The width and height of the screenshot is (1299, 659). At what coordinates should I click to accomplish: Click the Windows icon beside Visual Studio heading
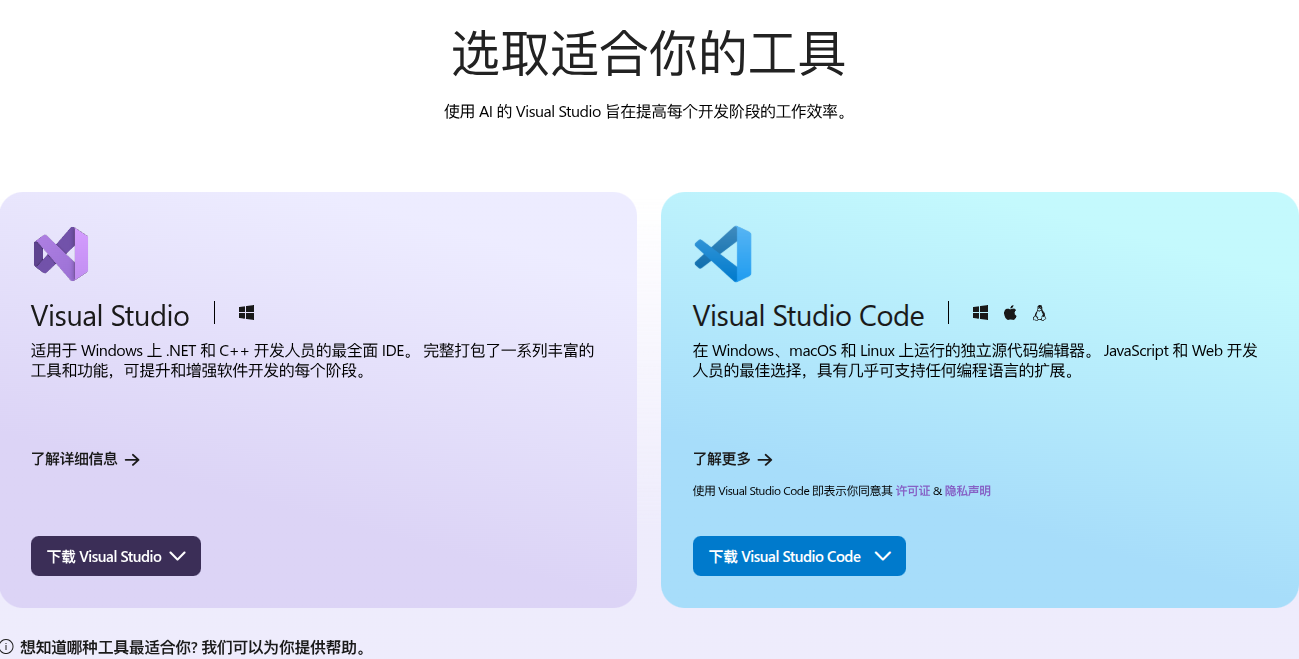246,313
